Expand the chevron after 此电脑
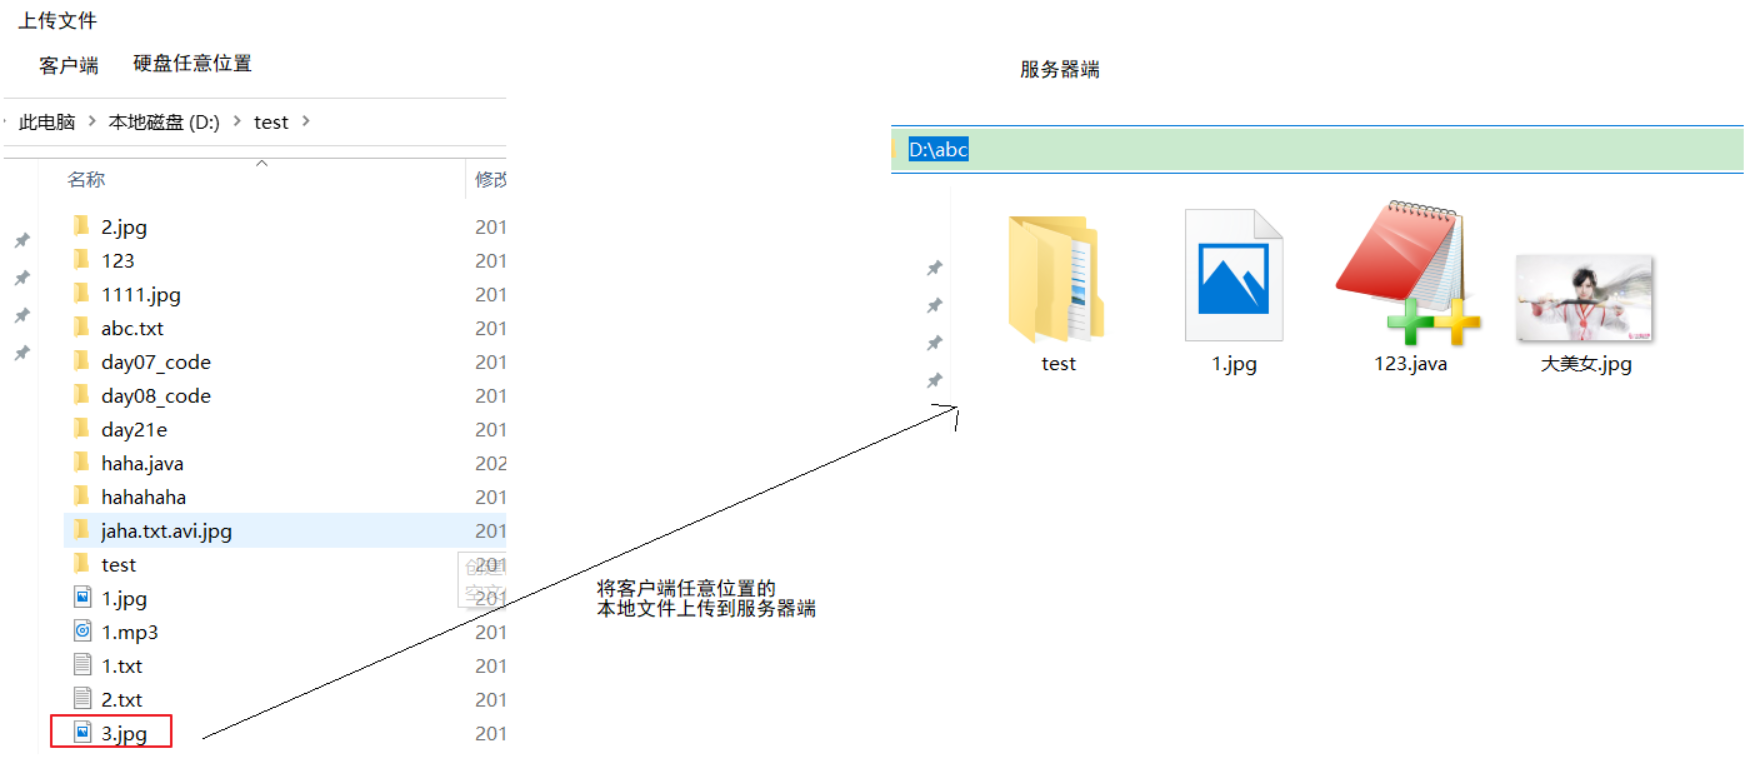Viewport: 1749px width, 772px height. [x=92, y=121]
